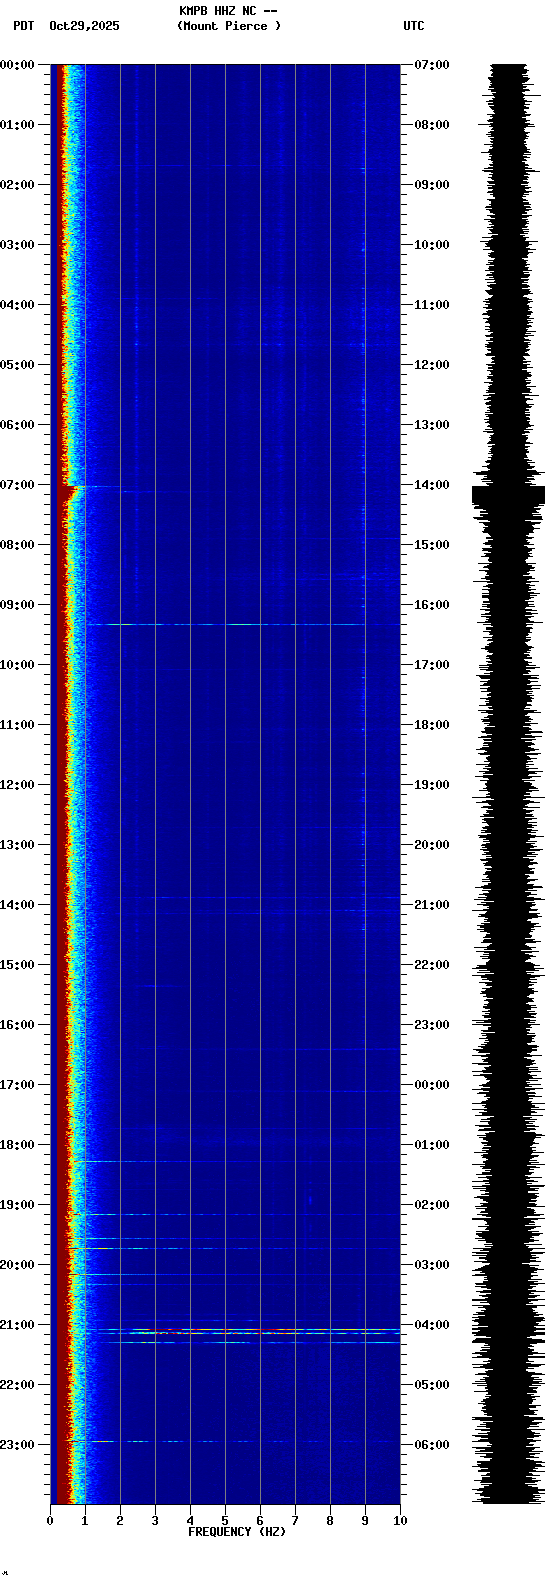Select the PDT-axis "01:00" time label

pos(17,125)
